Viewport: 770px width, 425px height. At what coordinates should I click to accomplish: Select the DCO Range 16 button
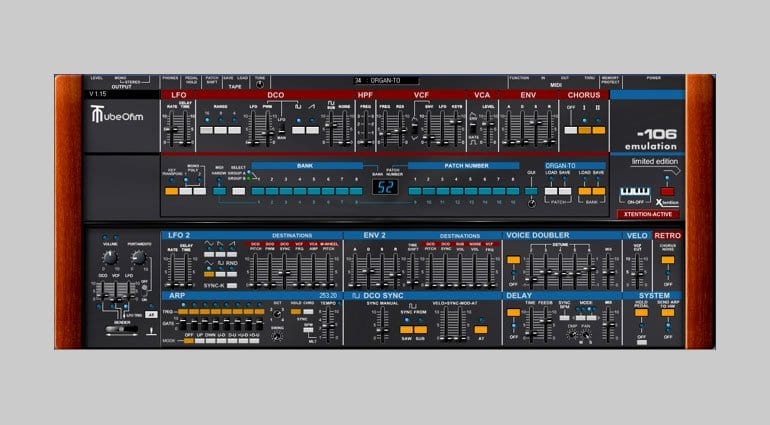[x=207, y=130]
